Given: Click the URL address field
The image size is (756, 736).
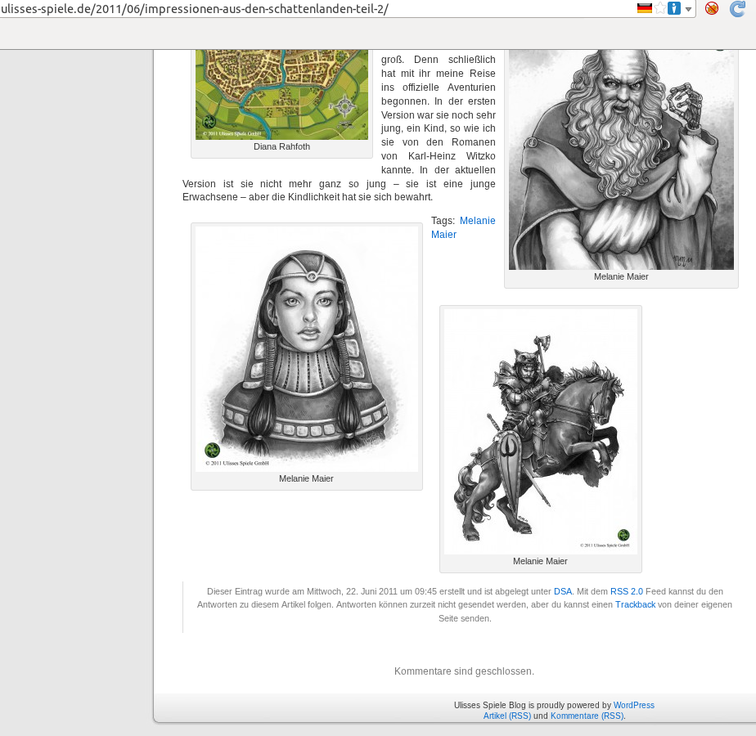Looking at the screenshot, I should click(300, 9).
